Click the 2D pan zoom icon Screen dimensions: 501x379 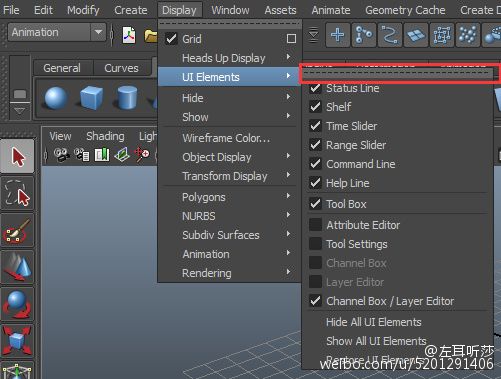(142, 155)
